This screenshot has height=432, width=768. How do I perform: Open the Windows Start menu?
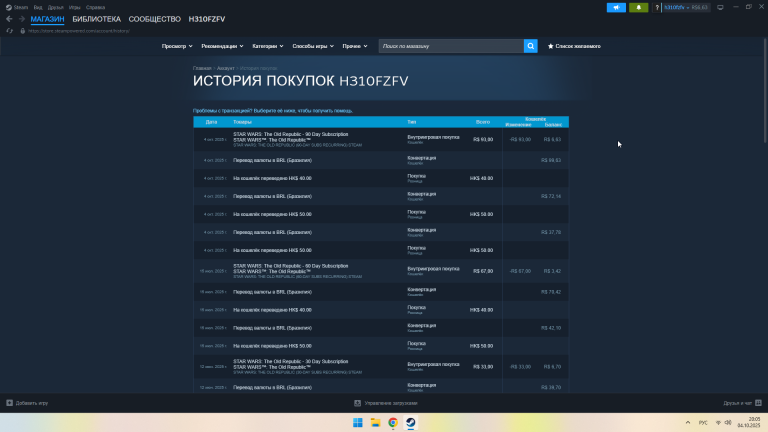pyautogui.click(x=358, y=423)
